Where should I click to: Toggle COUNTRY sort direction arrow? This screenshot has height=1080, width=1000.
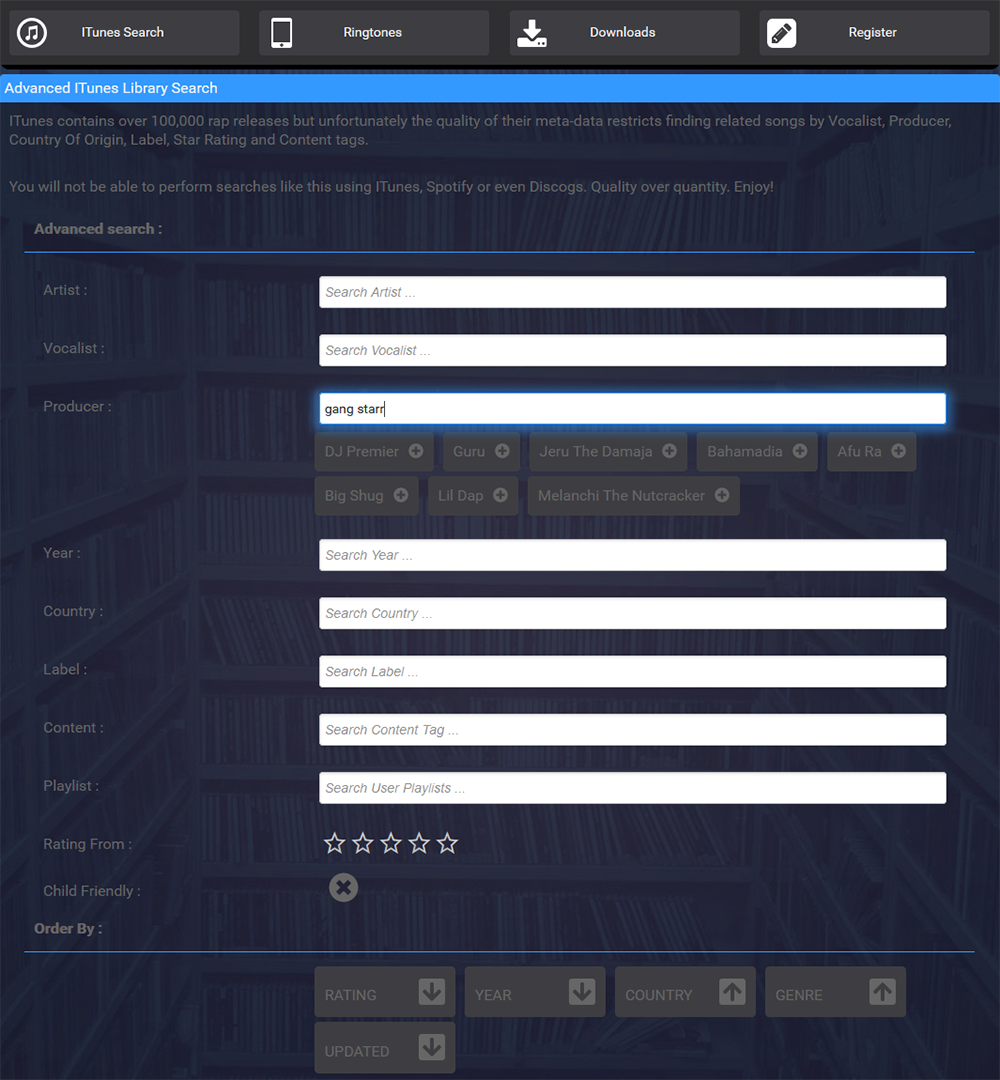point(732,992)
